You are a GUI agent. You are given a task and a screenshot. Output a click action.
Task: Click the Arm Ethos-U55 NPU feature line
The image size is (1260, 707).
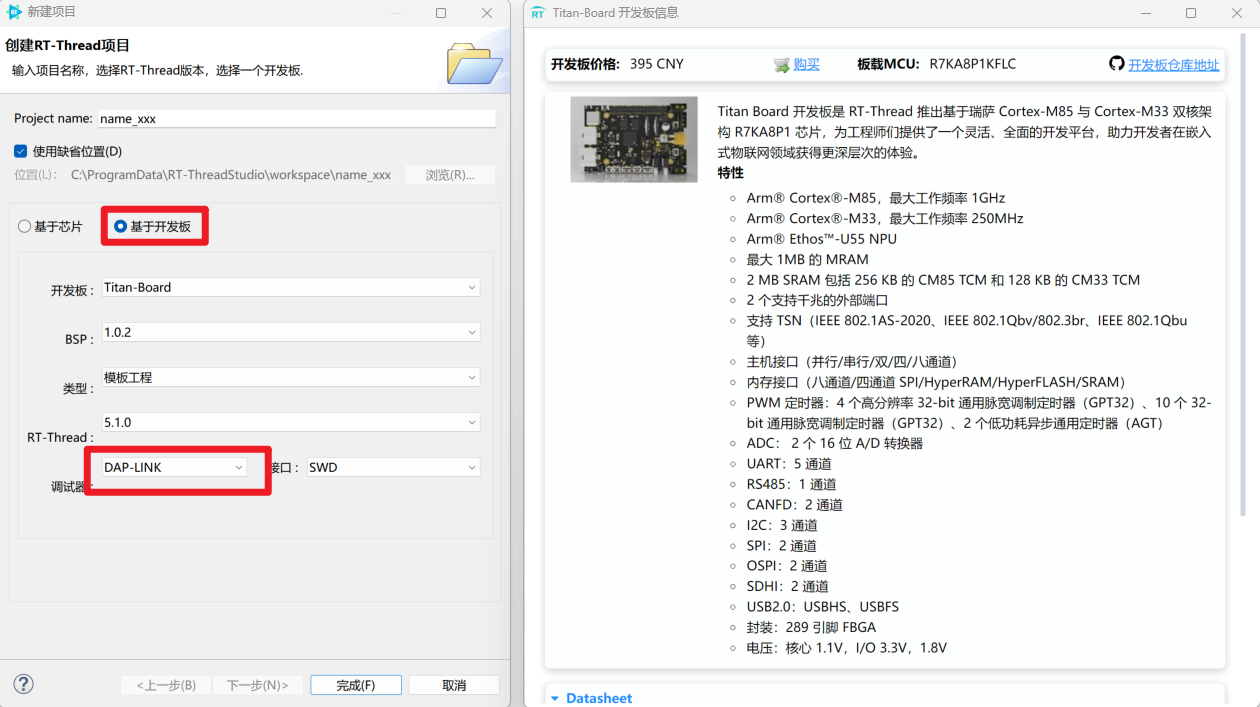point(821,239)
